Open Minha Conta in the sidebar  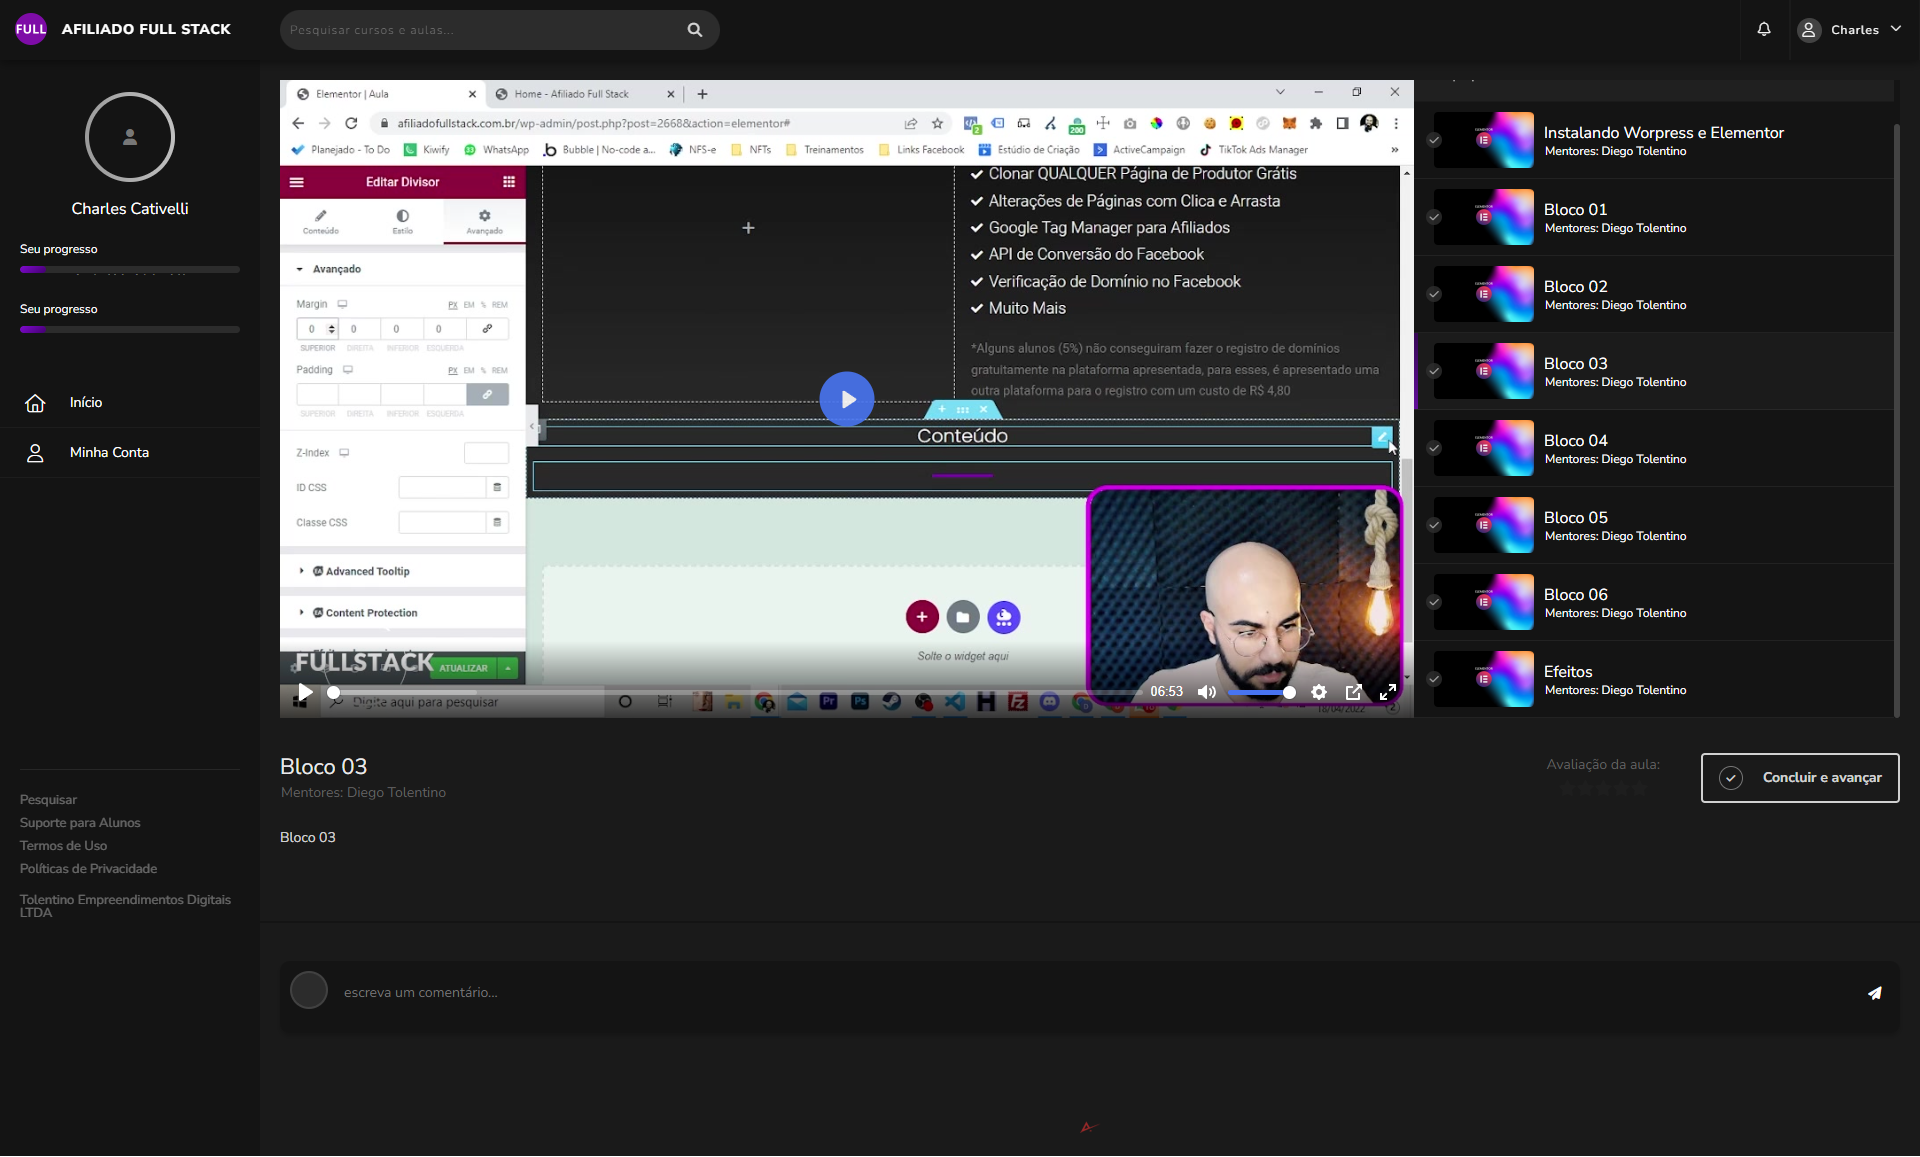109,453
